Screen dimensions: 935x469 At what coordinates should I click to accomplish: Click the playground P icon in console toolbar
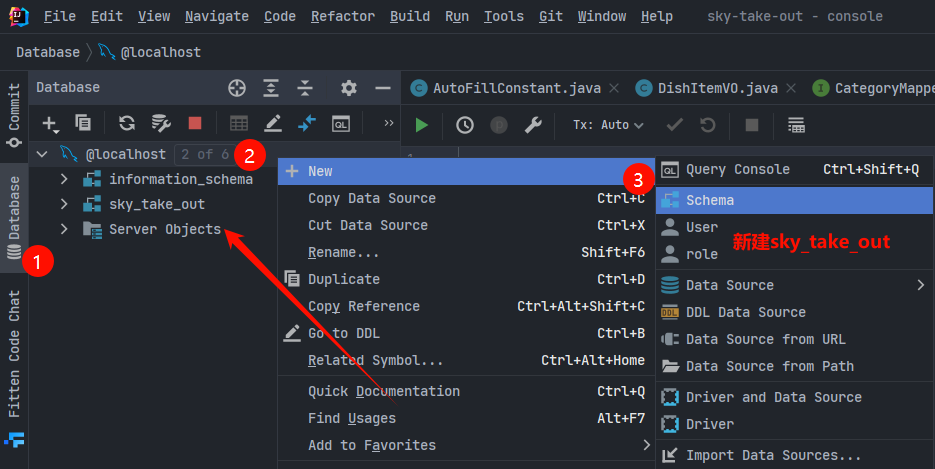[499, 125]
